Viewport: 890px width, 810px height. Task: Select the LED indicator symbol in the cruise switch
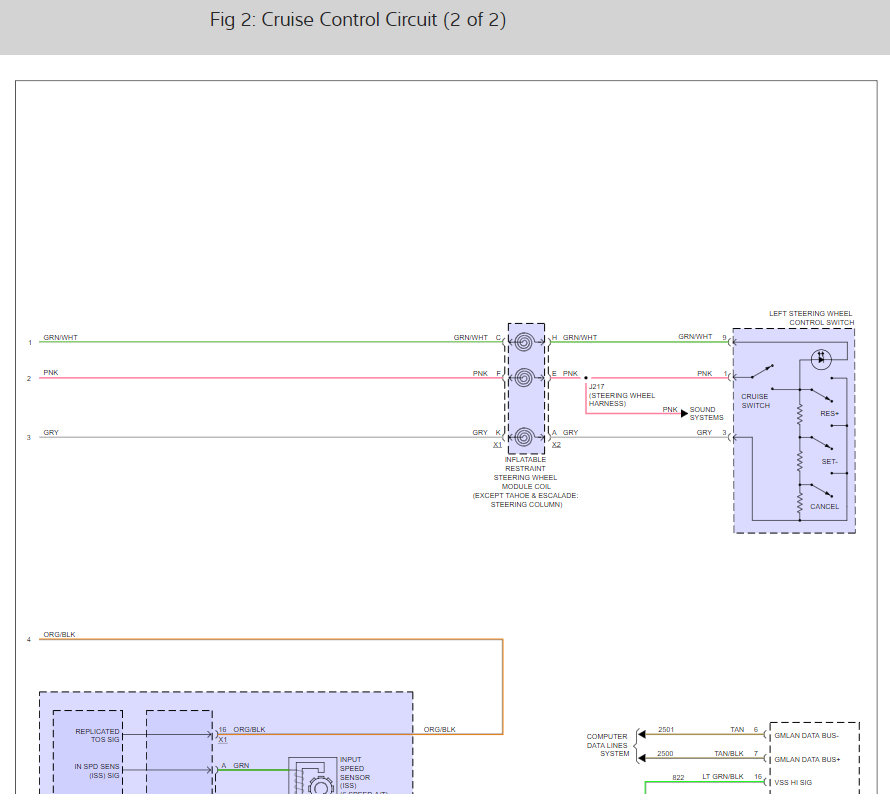(821, 359)
